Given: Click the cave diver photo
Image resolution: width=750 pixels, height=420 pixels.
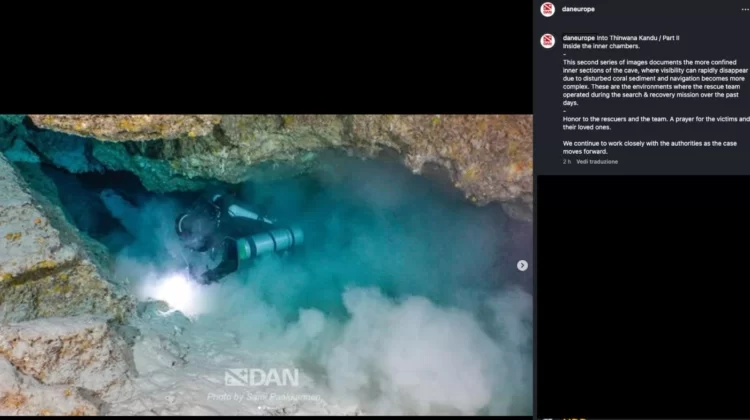Looking at the screenshot, I should [266, 265].
